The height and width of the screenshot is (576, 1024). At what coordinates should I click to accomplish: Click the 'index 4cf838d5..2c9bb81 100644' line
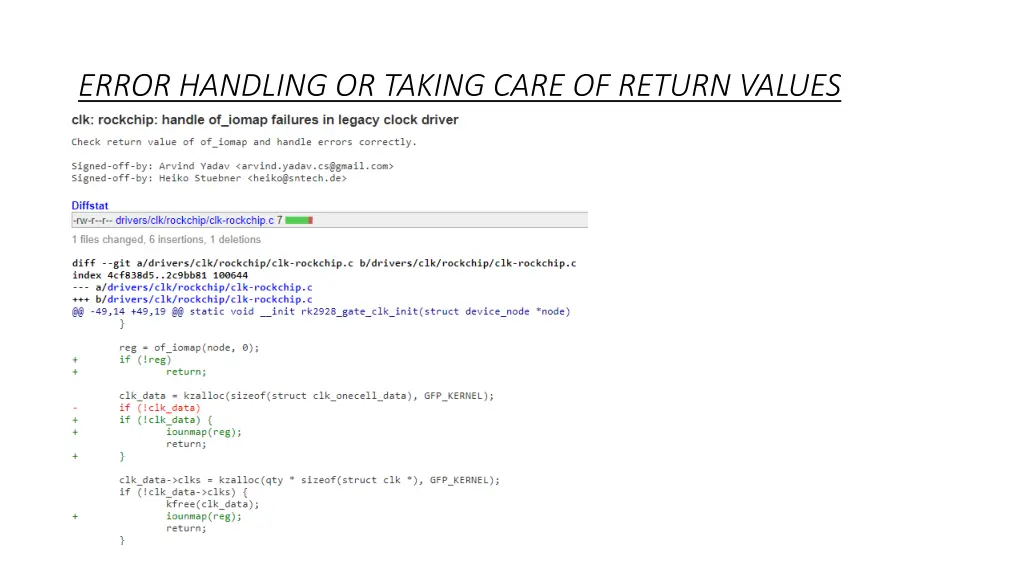[x=160, y=276]
